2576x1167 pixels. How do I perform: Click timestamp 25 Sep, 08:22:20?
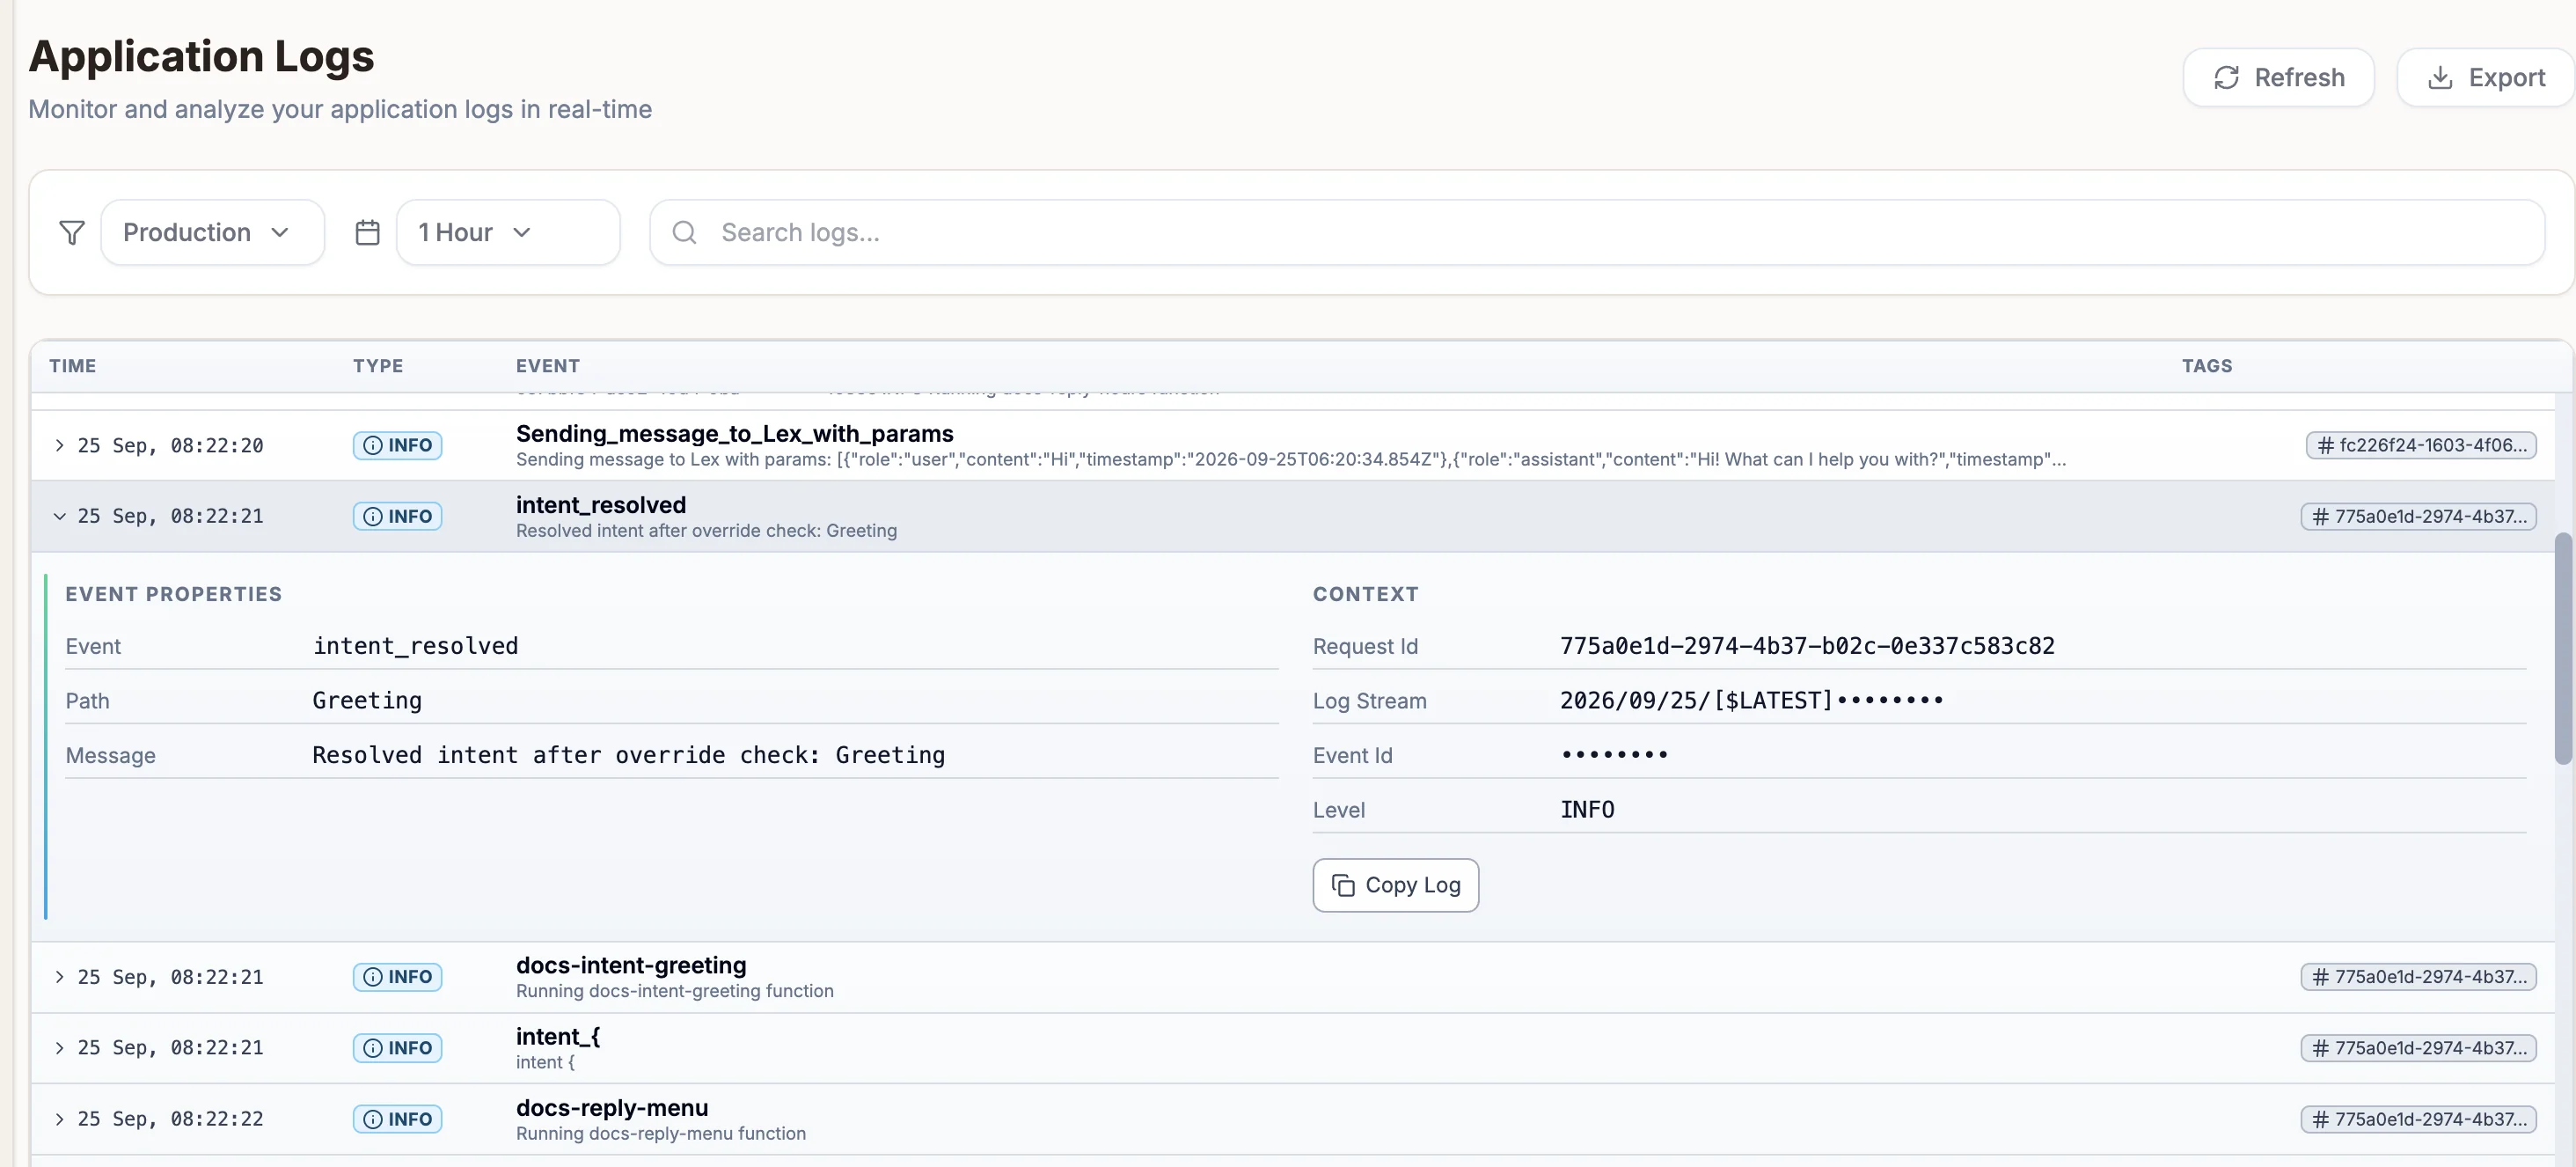171,445
